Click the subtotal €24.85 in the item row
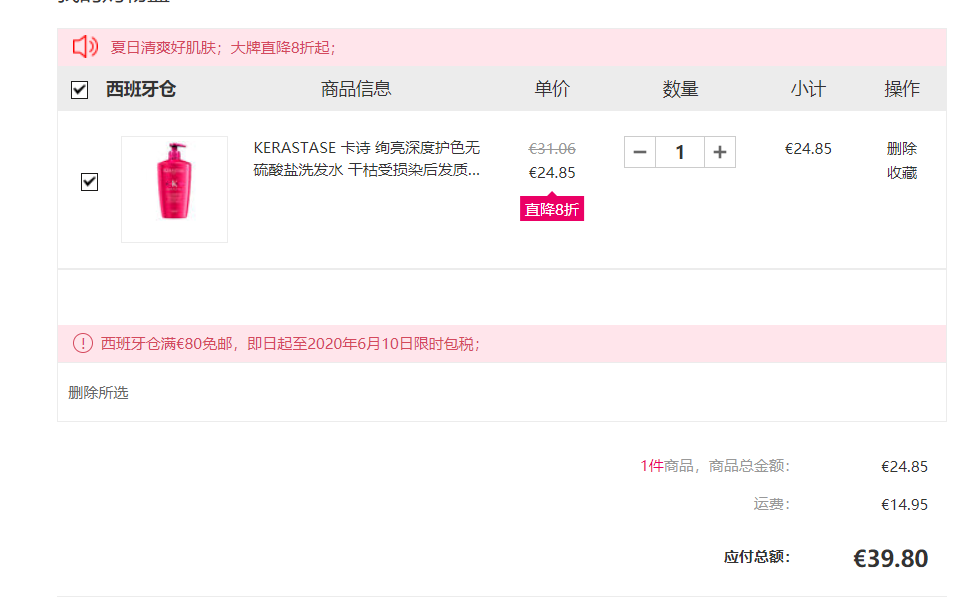This screenshot has width=962, height=600. point(808,148)
